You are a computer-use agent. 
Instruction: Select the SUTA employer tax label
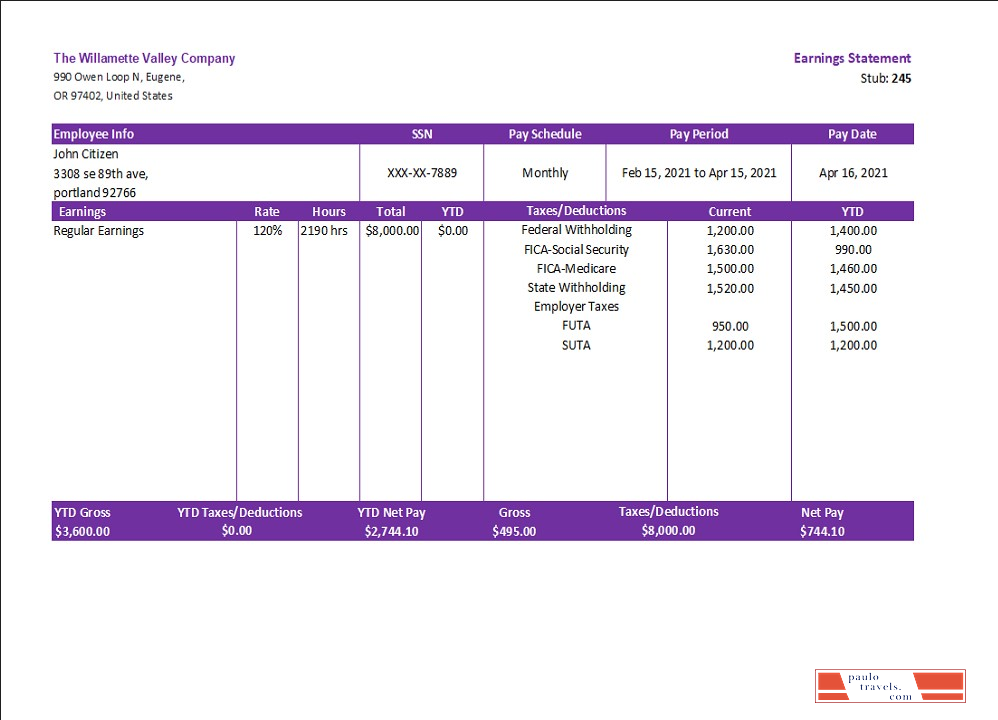point(576,345)
